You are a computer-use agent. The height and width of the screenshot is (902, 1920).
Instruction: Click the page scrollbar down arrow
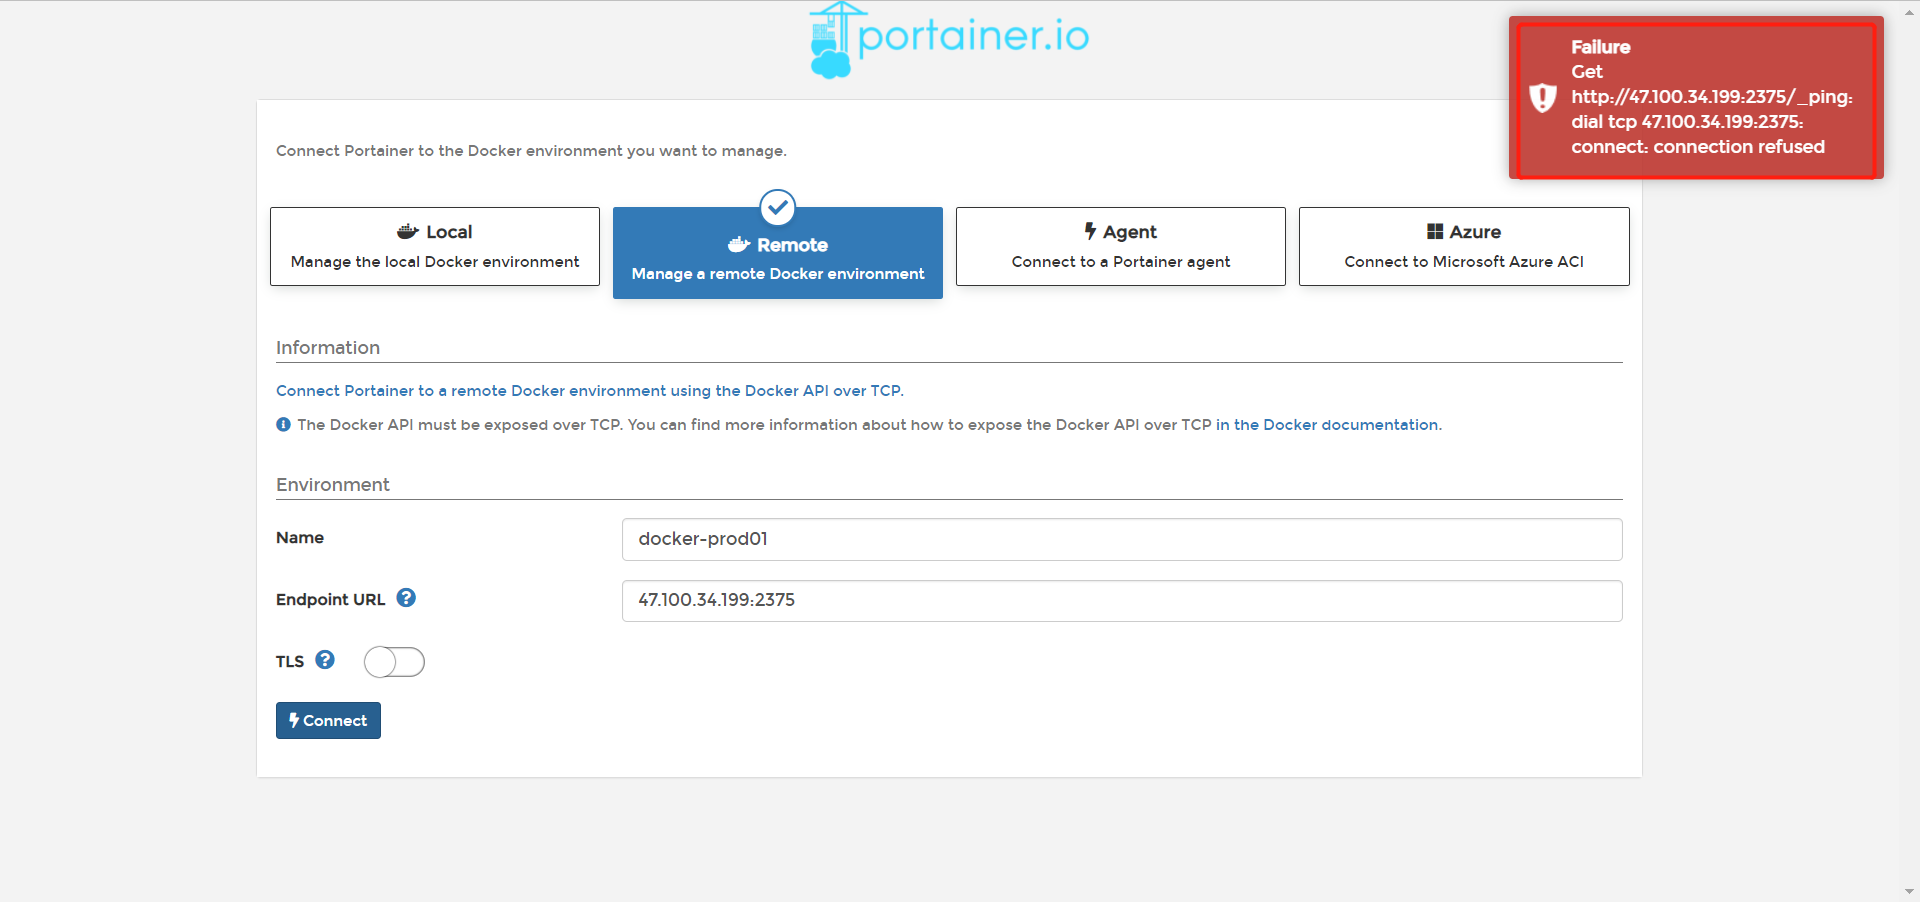(1910, 892)
